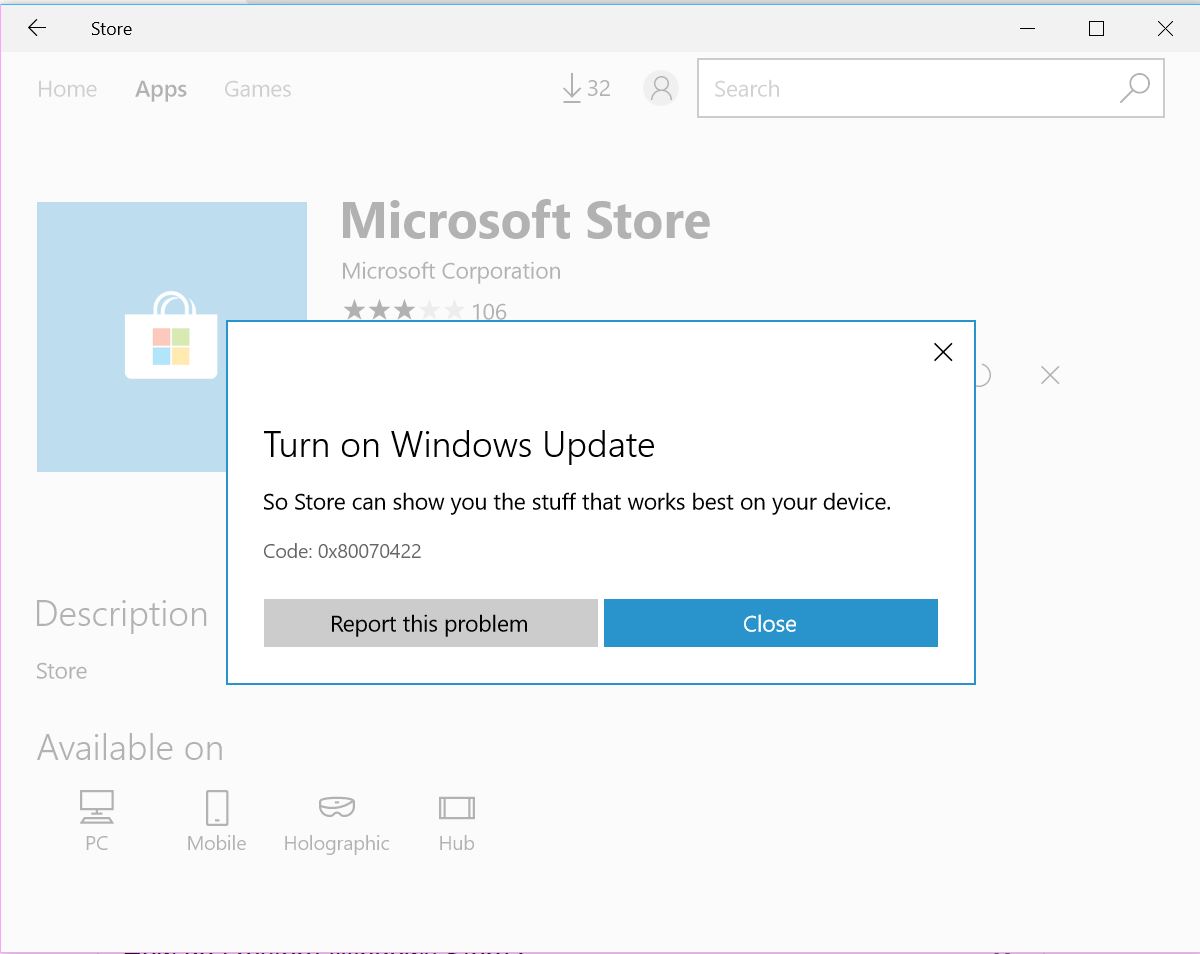The height and width of the screenshot is (954, 1200).
Task: Click the Available on heading
Action: pos(130,747)
